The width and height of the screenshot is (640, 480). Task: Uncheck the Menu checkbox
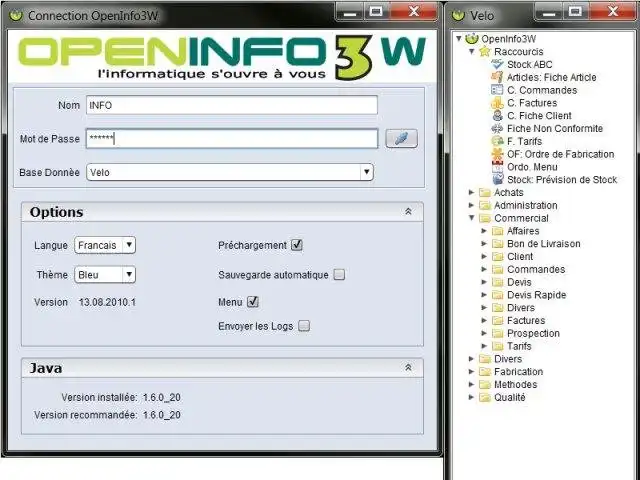253,302
